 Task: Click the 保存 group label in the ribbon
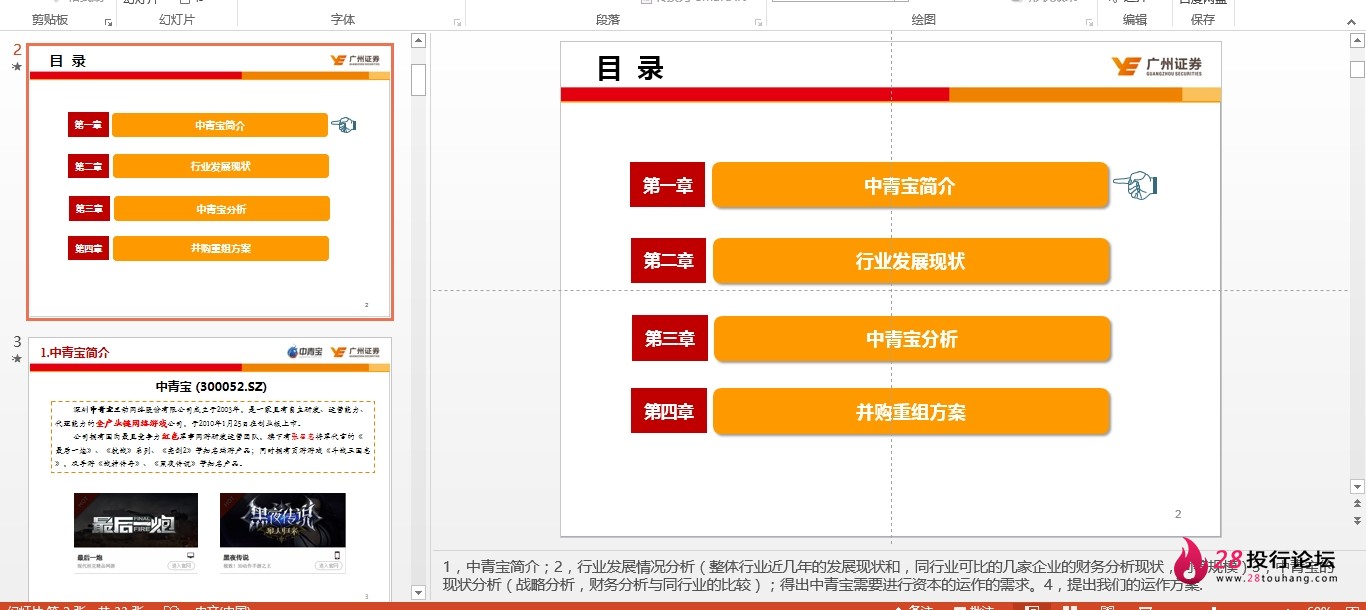point(1203,20)
